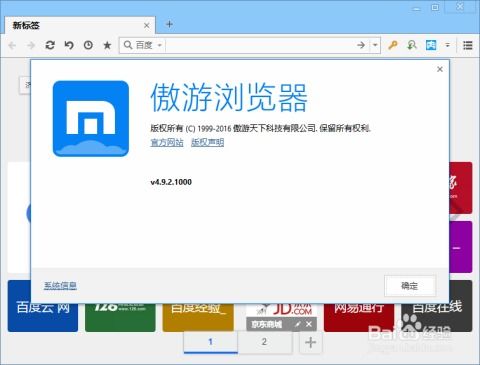Expand the toolbar extensions dropdown arrow
480x365 pixels.
point(448,45)
